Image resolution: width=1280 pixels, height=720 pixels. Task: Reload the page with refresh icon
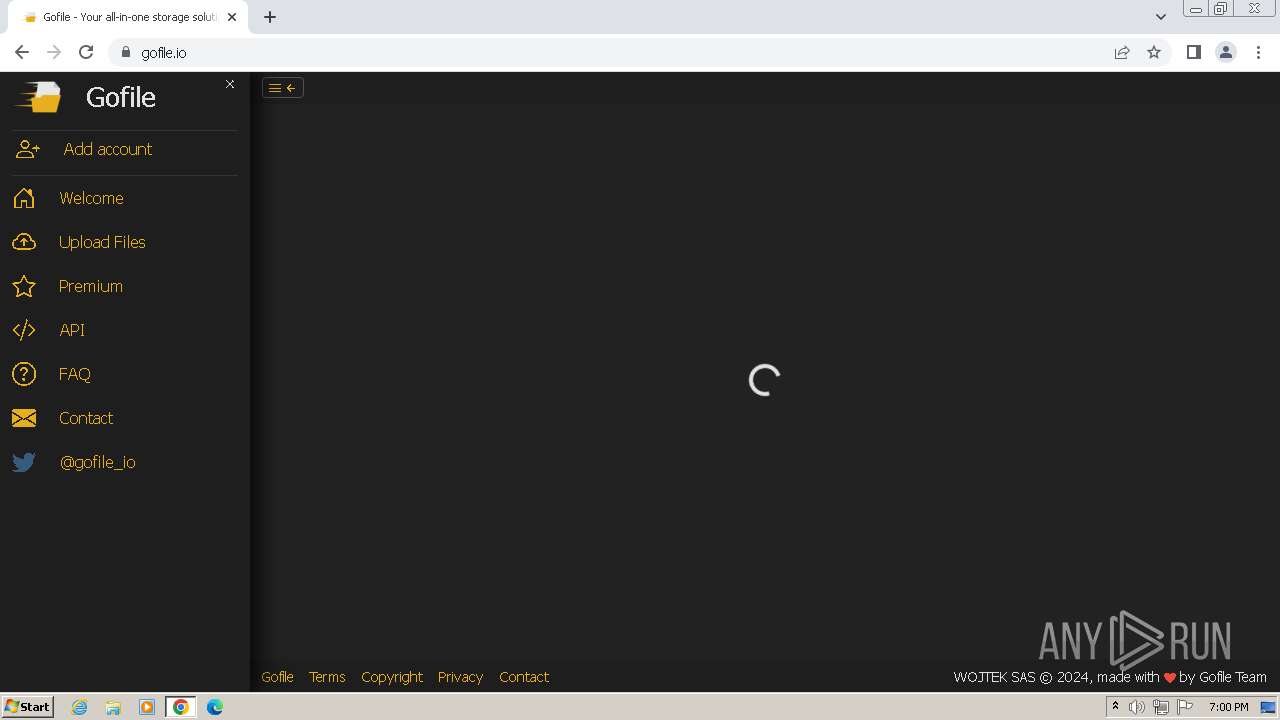[86, 52]
